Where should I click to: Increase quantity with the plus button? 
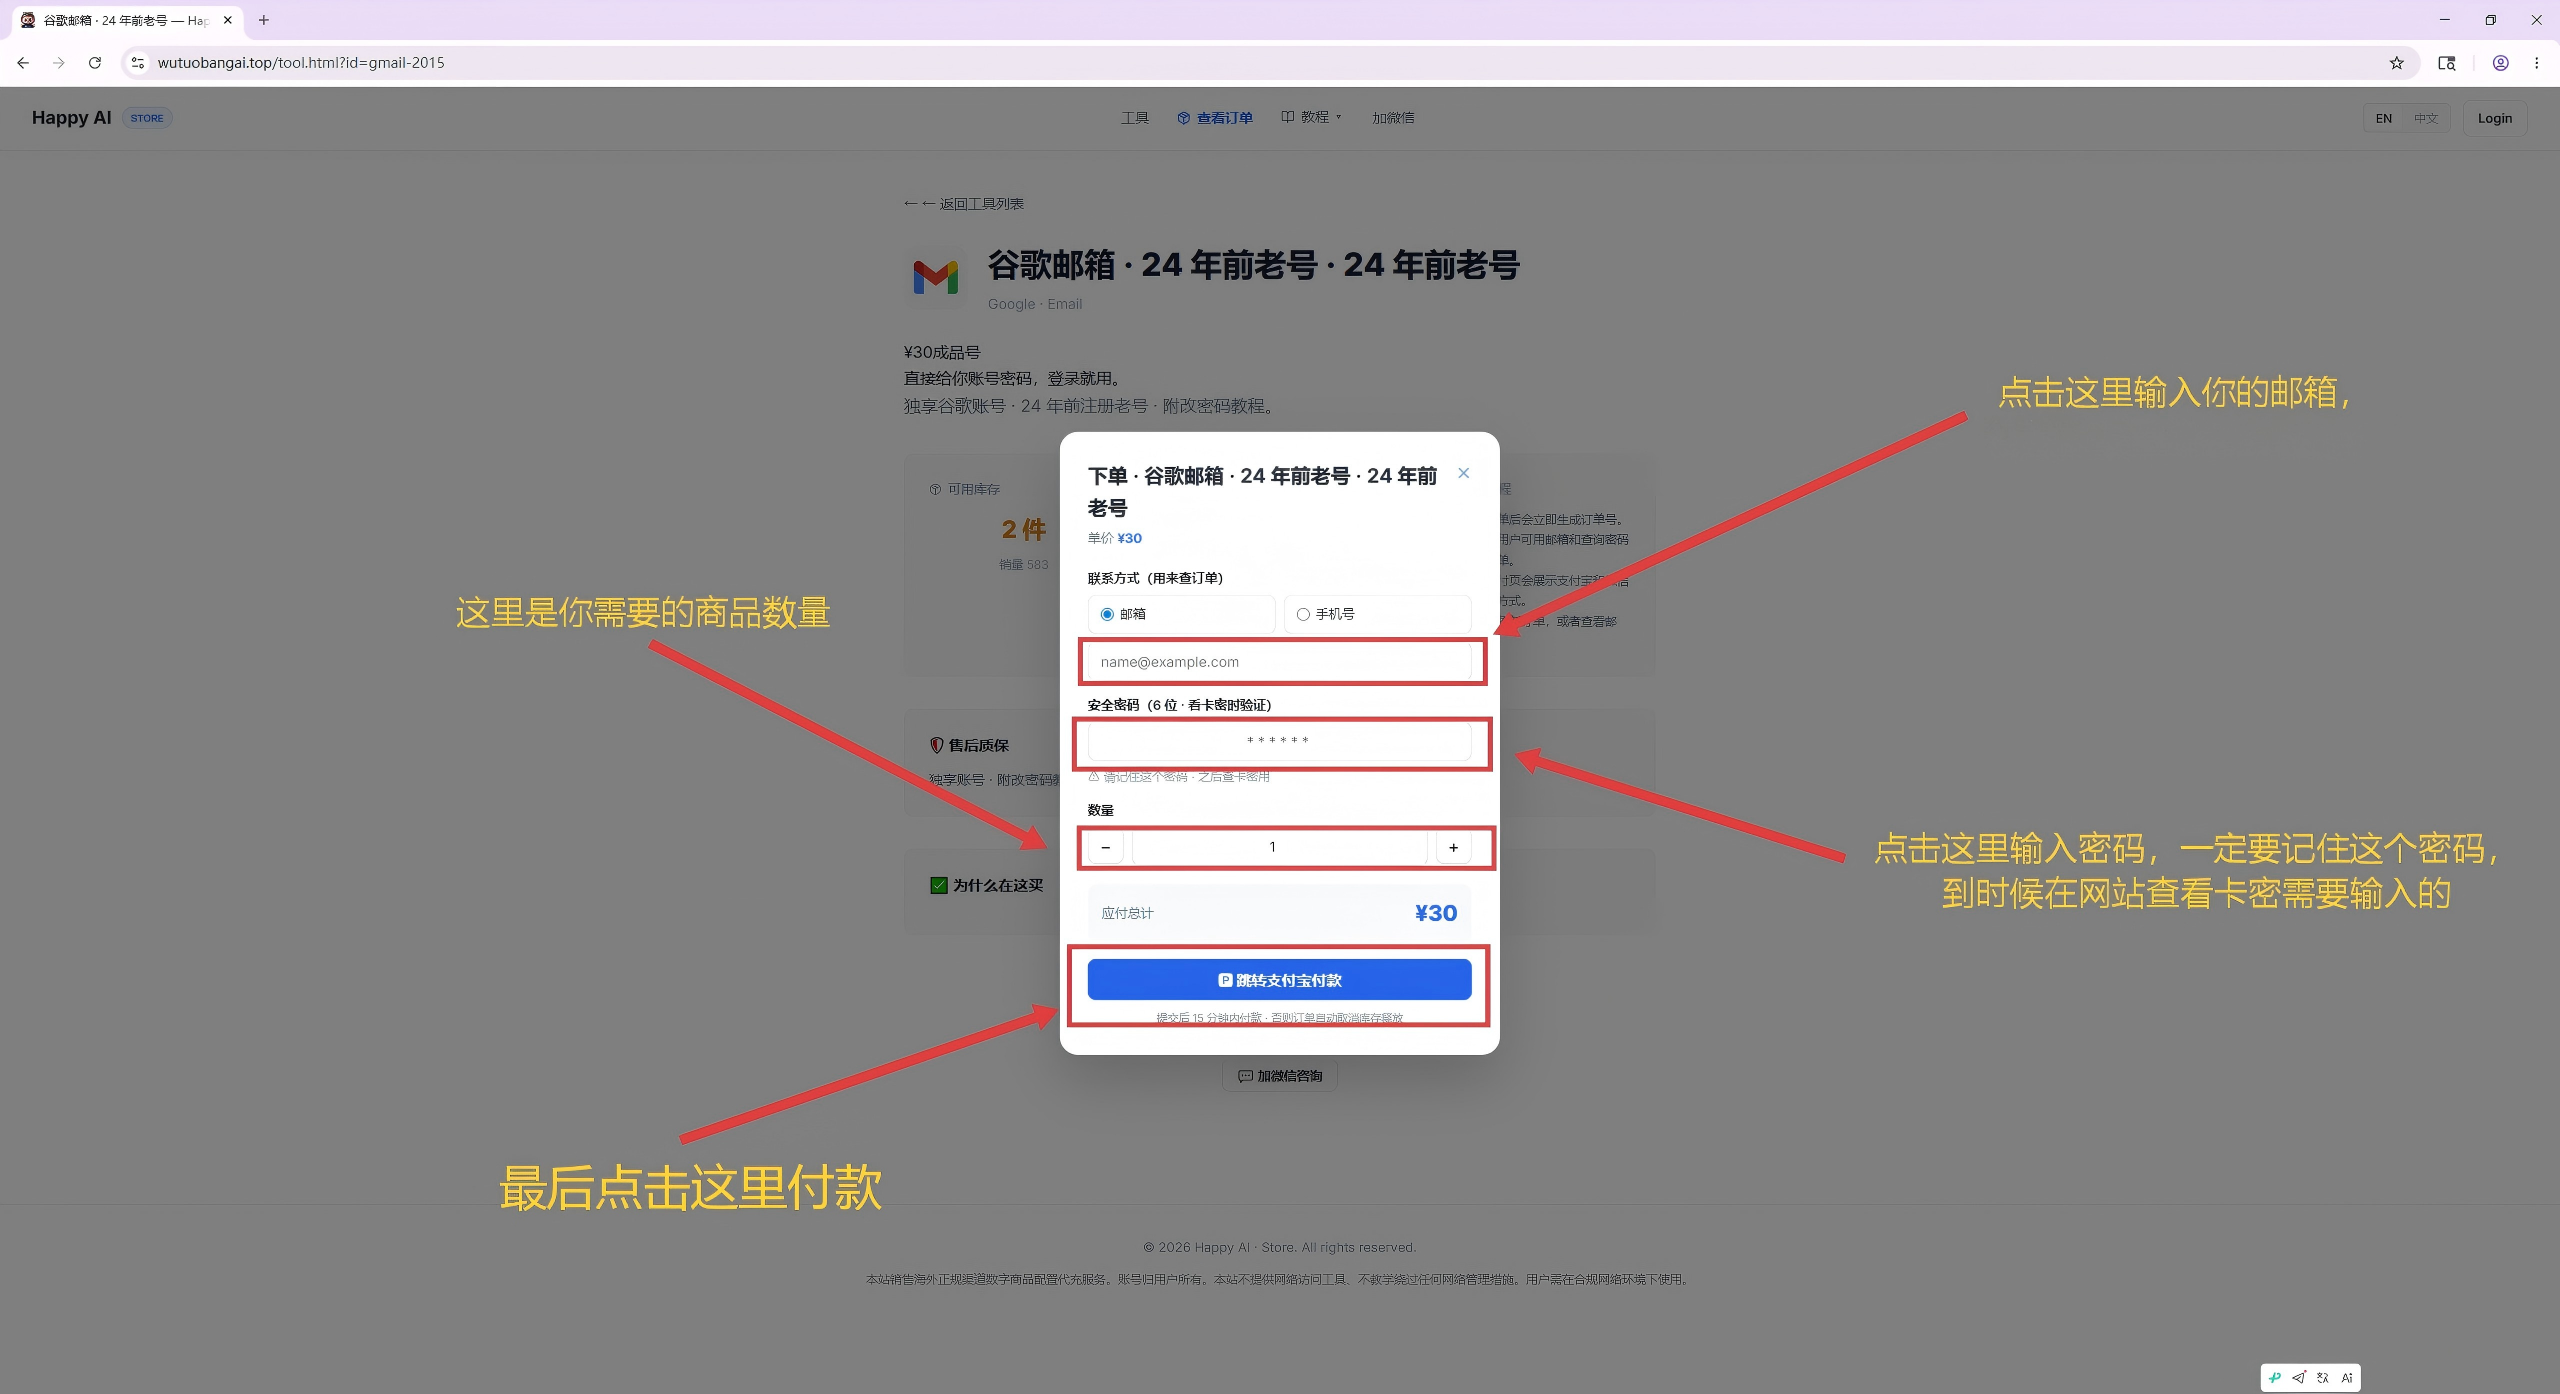click(1453, 847)
